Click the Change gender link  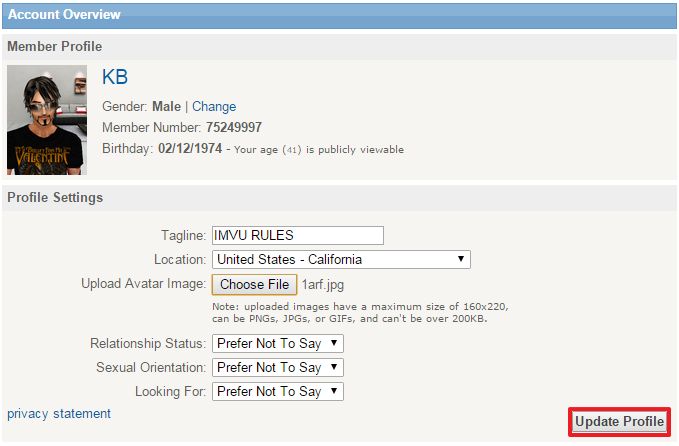click(x=214, y=106)
